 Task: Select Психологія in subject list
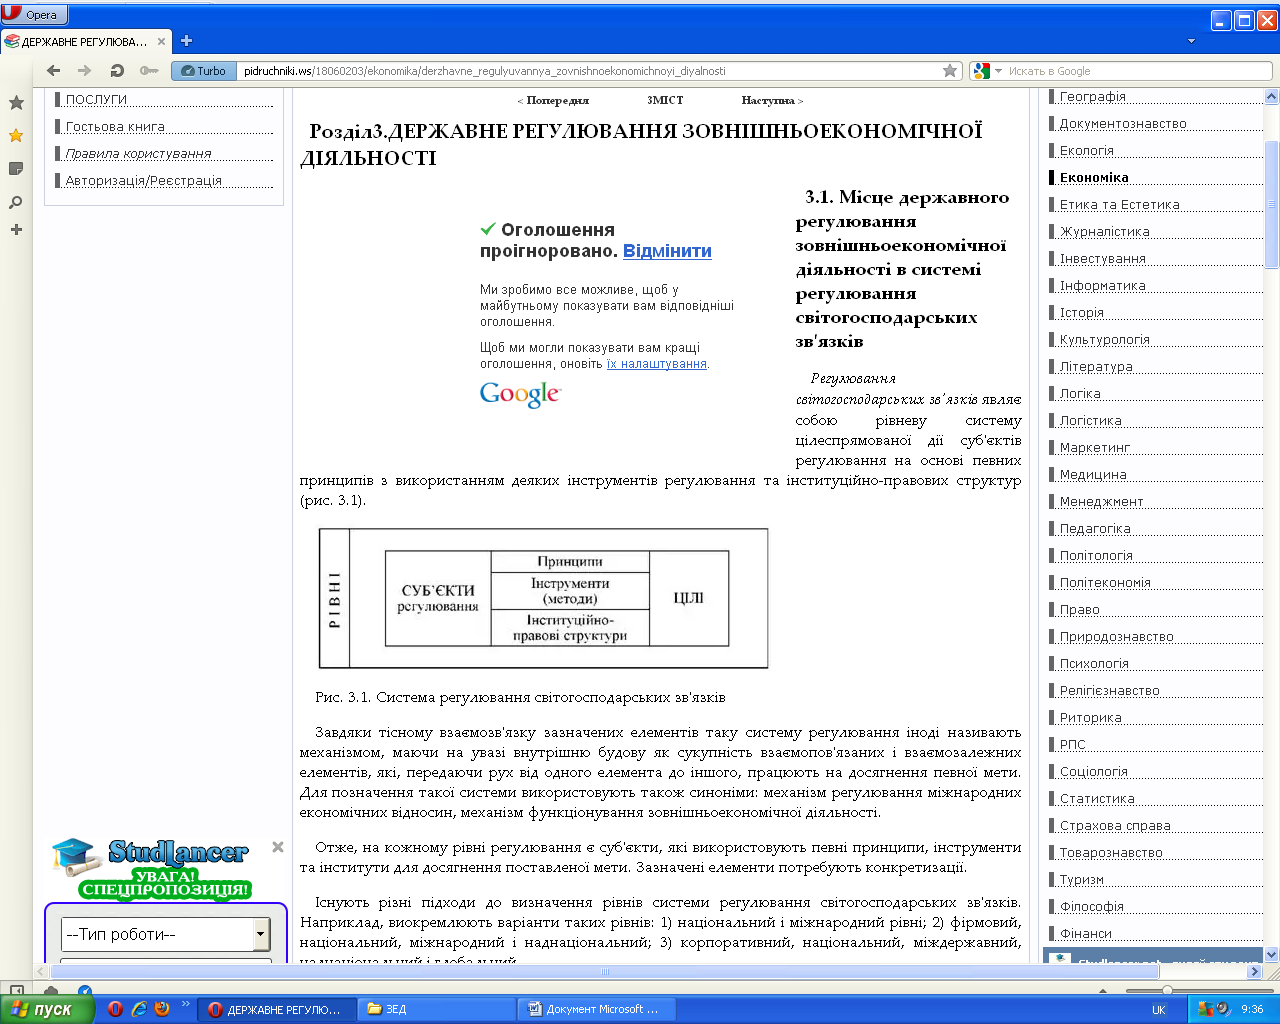(x=1094, y=663)
